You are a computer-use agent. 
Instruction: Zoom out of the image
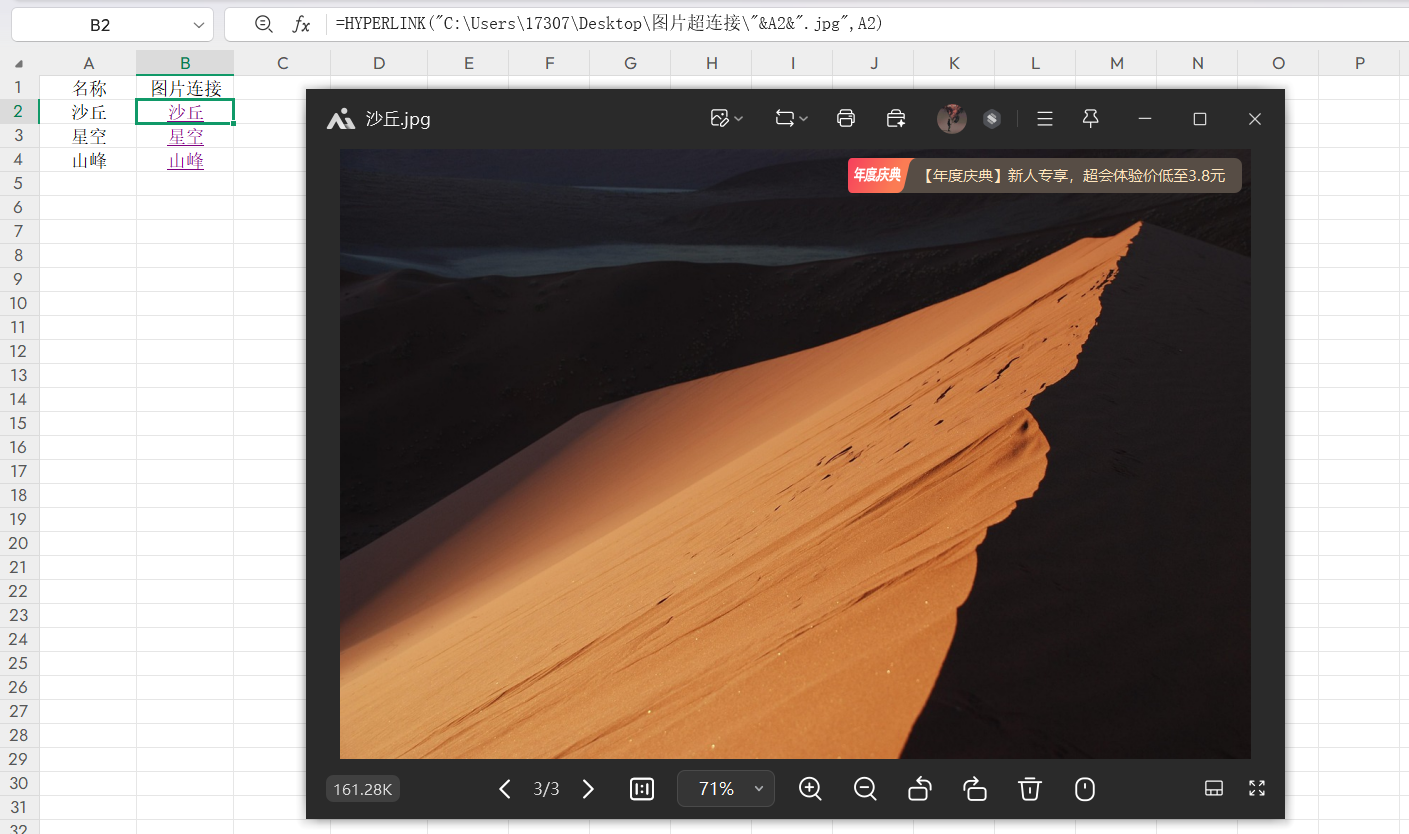coord(865,789)
